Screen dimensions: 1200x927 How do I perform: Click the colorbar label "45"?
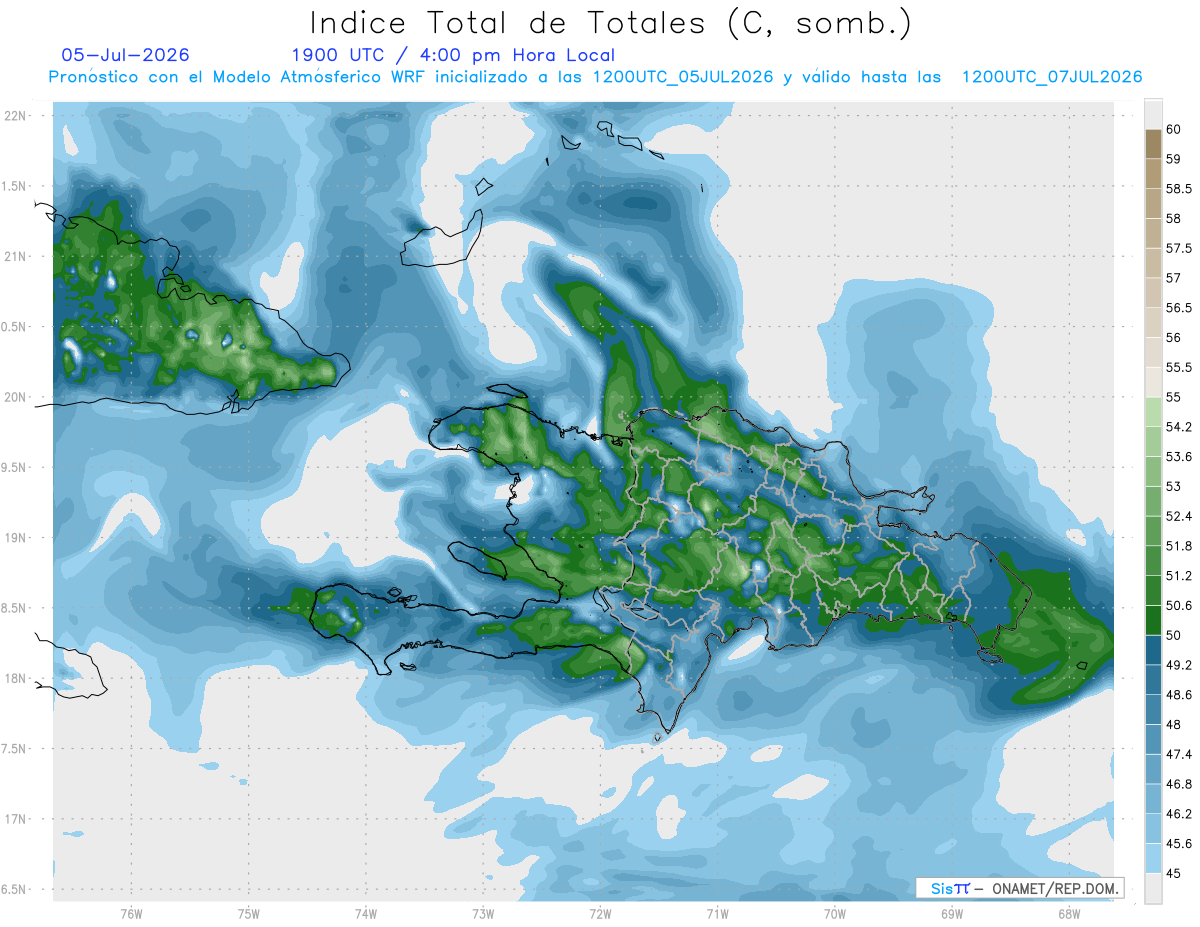tap(1175, 874)
